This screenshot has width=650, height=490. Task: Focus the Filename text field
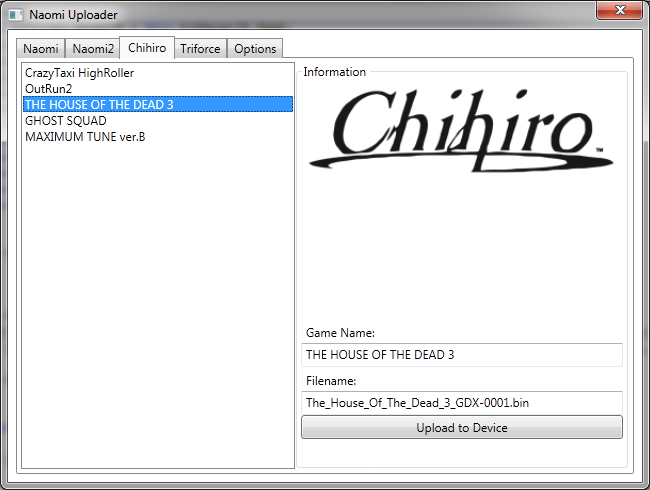(x=462, y=403)
